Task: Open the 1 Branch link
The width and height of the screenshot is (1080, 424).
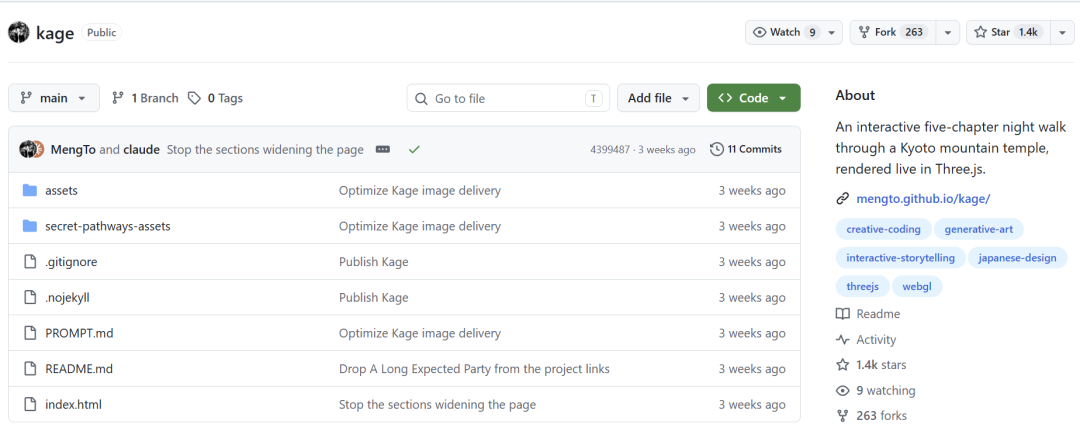Action: click(x=145, y=98)
